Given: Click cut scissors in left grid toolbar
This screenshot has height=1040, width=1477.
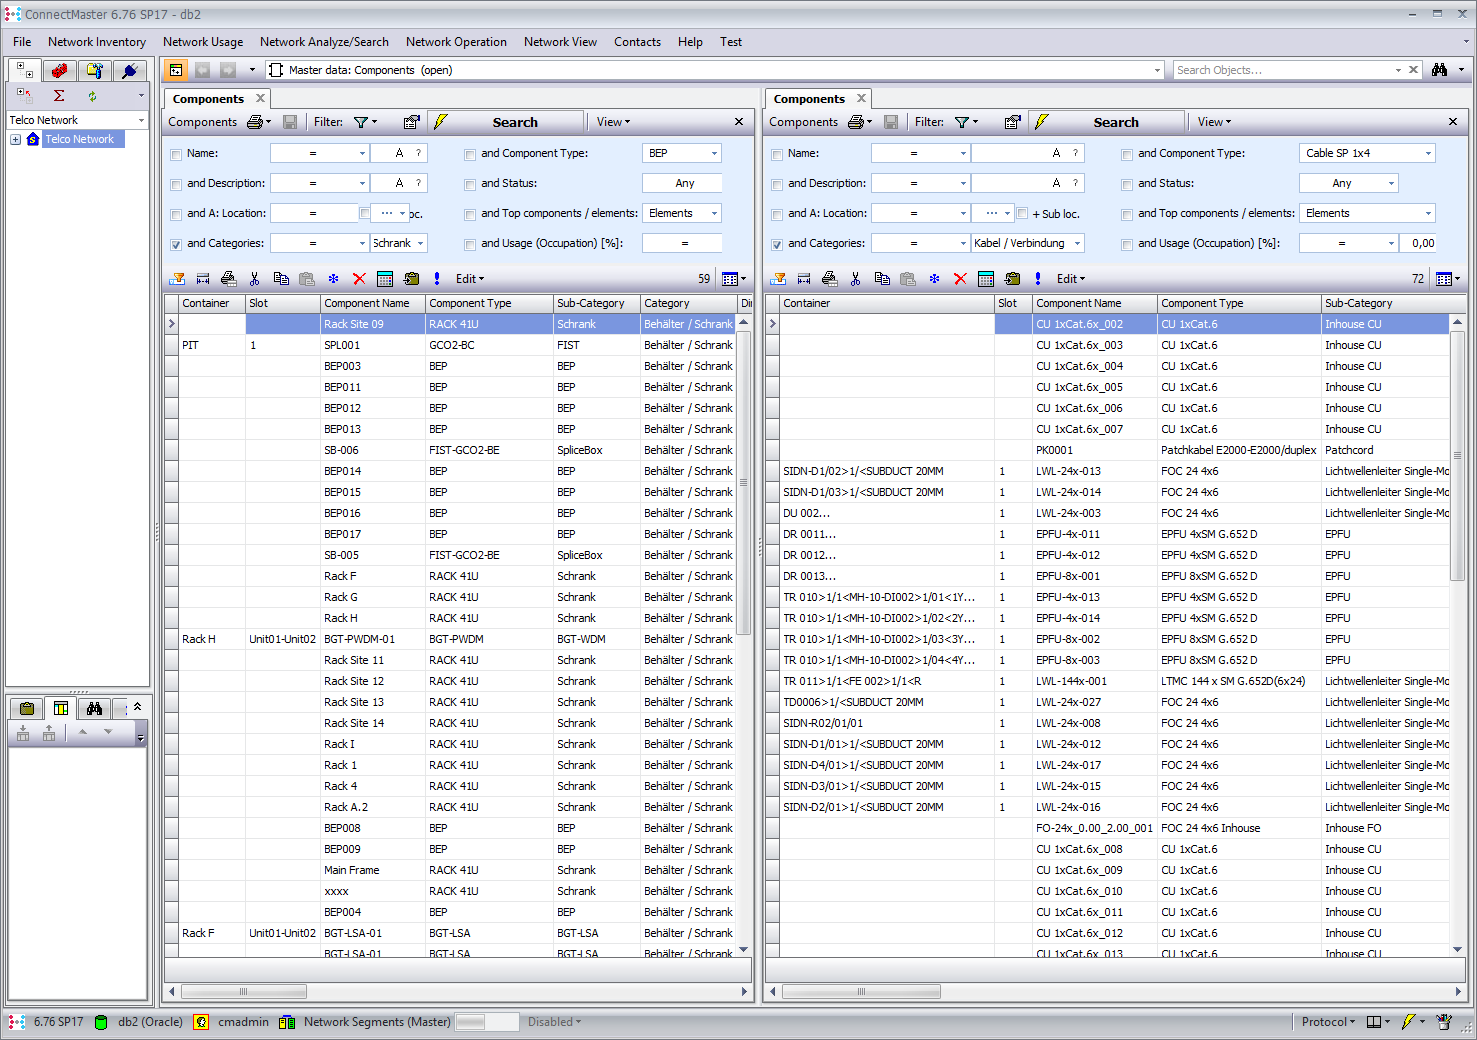Looking at the screenshot, I should 255,279.
